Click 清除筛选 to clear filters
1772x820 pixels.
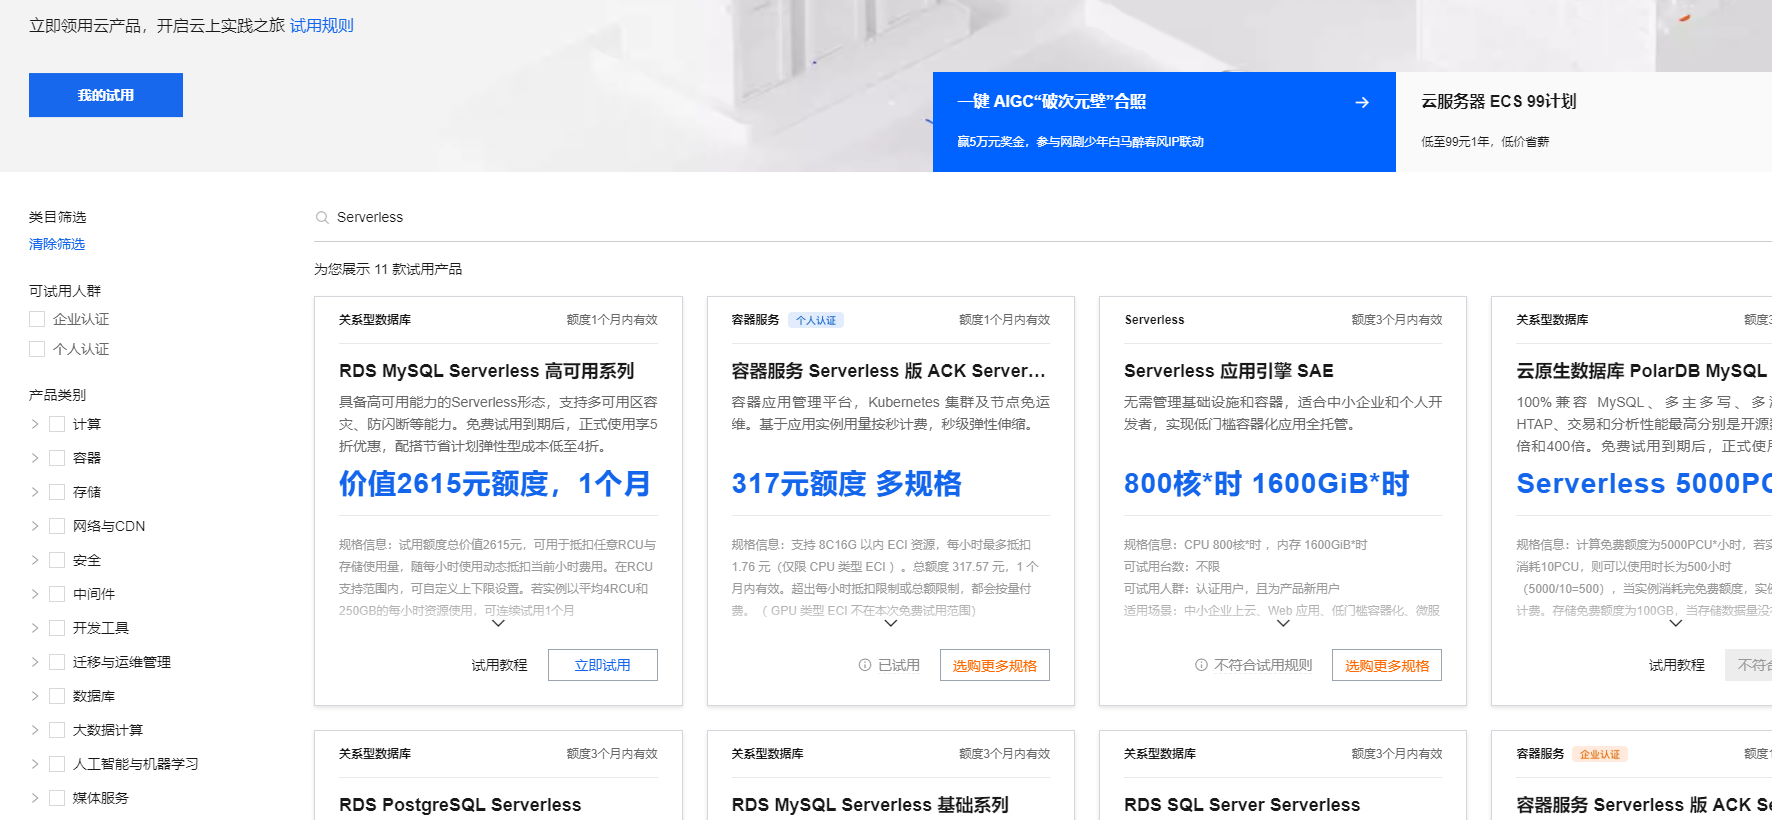[x=57, y=244]
